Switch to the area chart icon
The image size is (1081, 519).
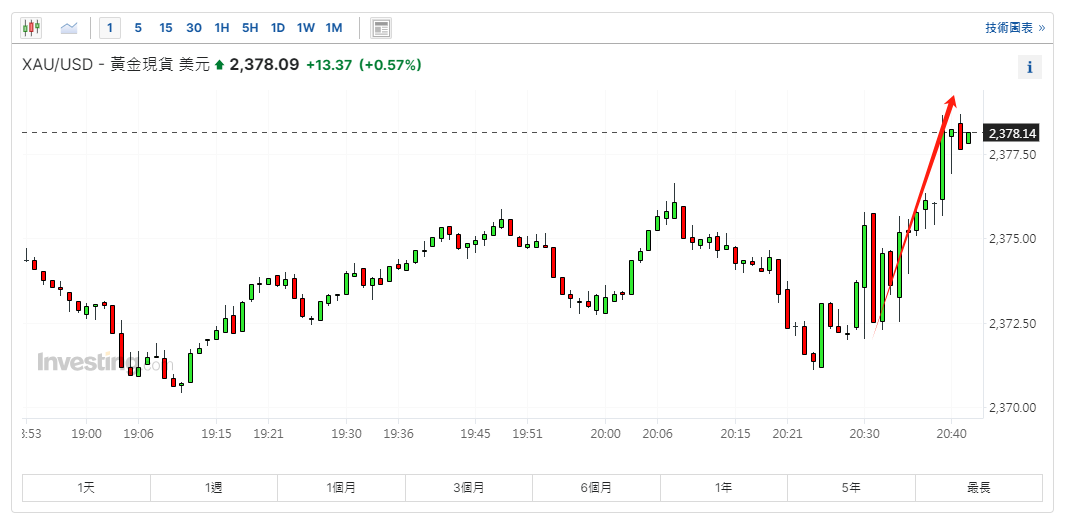[x=69, y=28]
